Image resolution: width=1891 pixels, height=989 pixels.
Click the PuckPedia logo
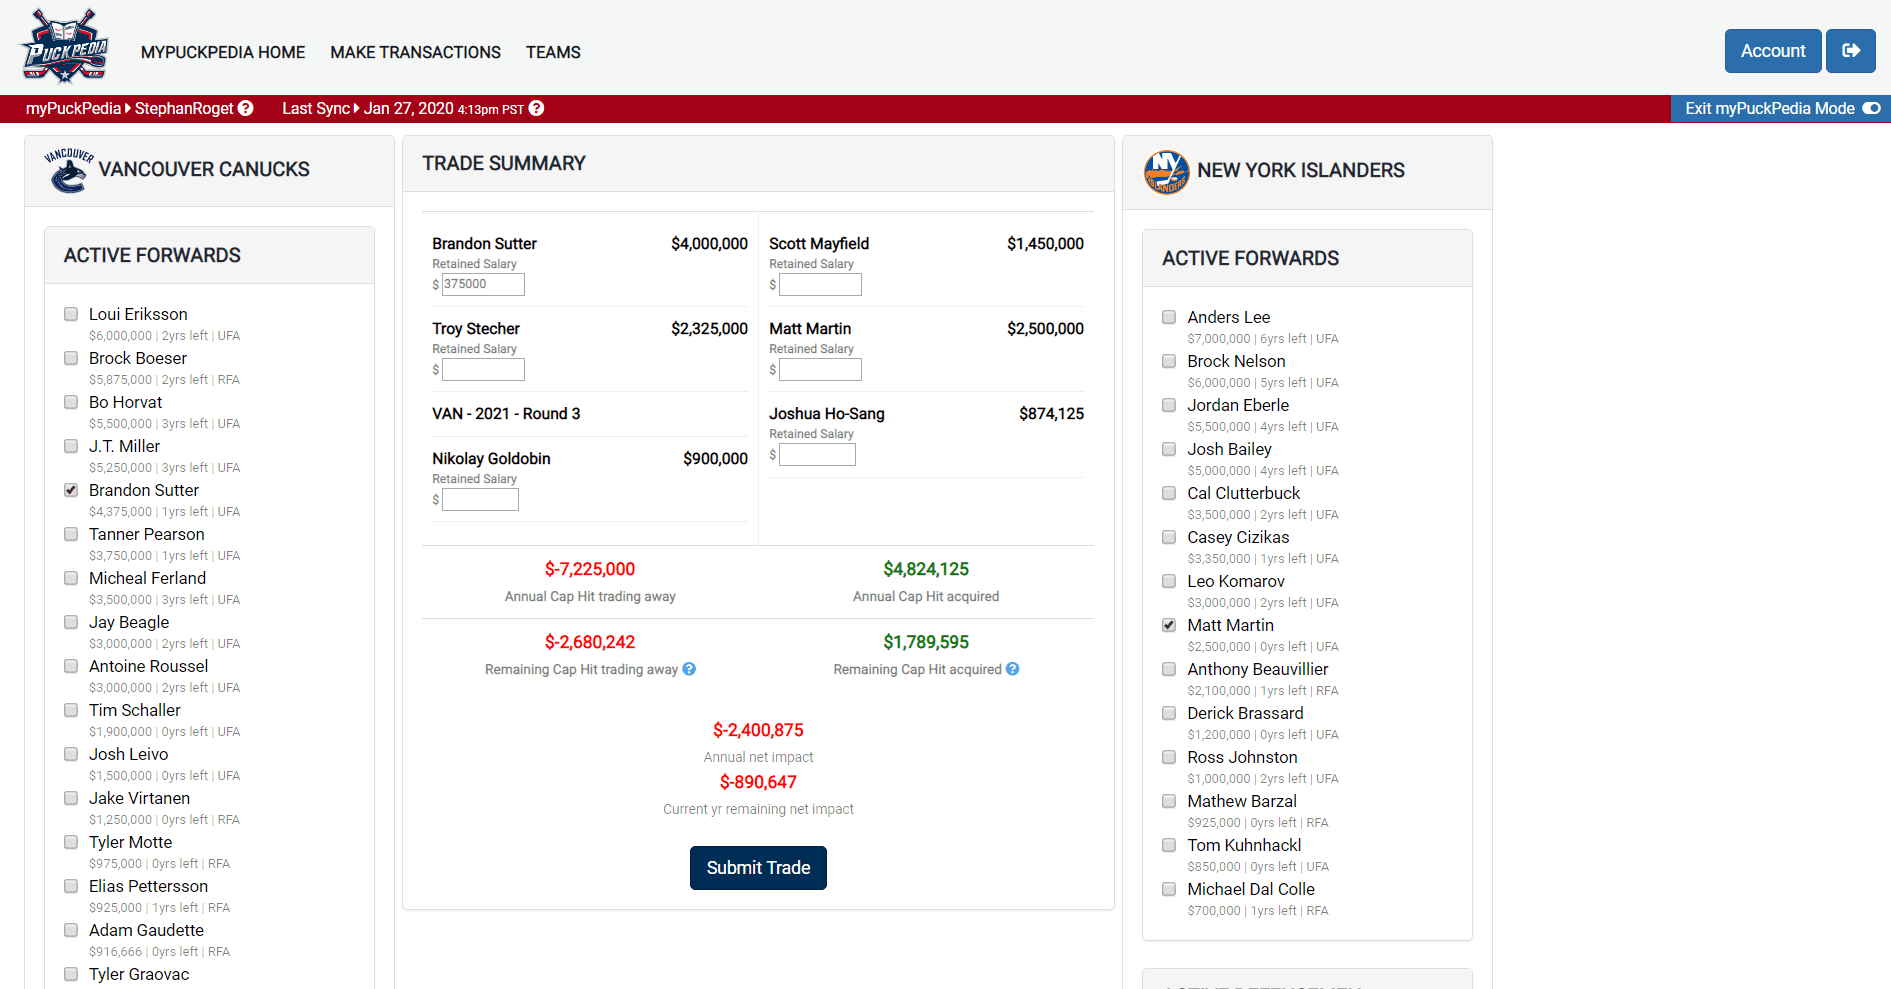[65, 47]
